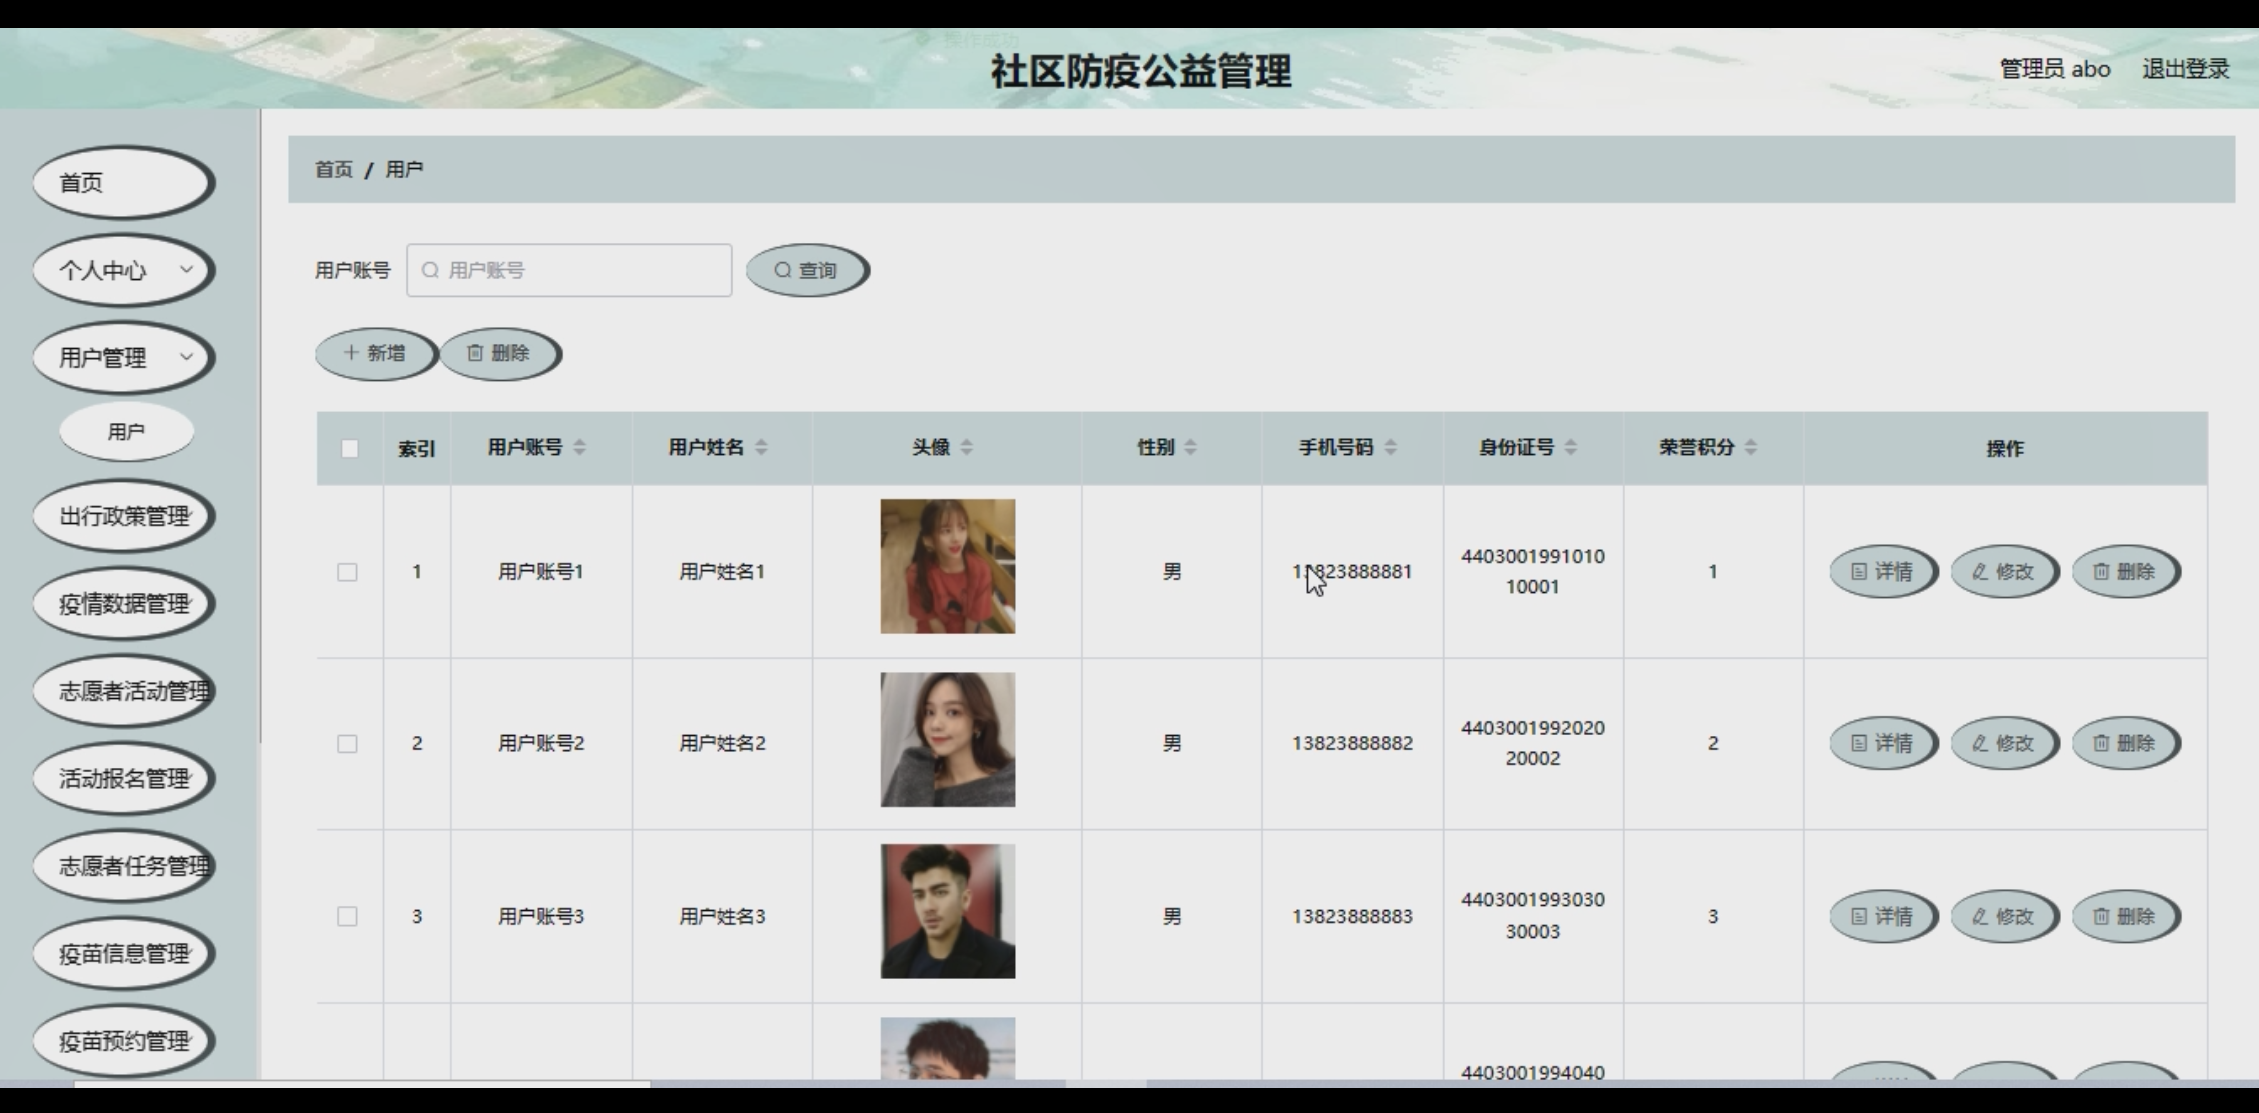Open 疫情数据管理 in the sidebar
The height and width of the screenshot is (1113, 2259).
pos(124,604)
